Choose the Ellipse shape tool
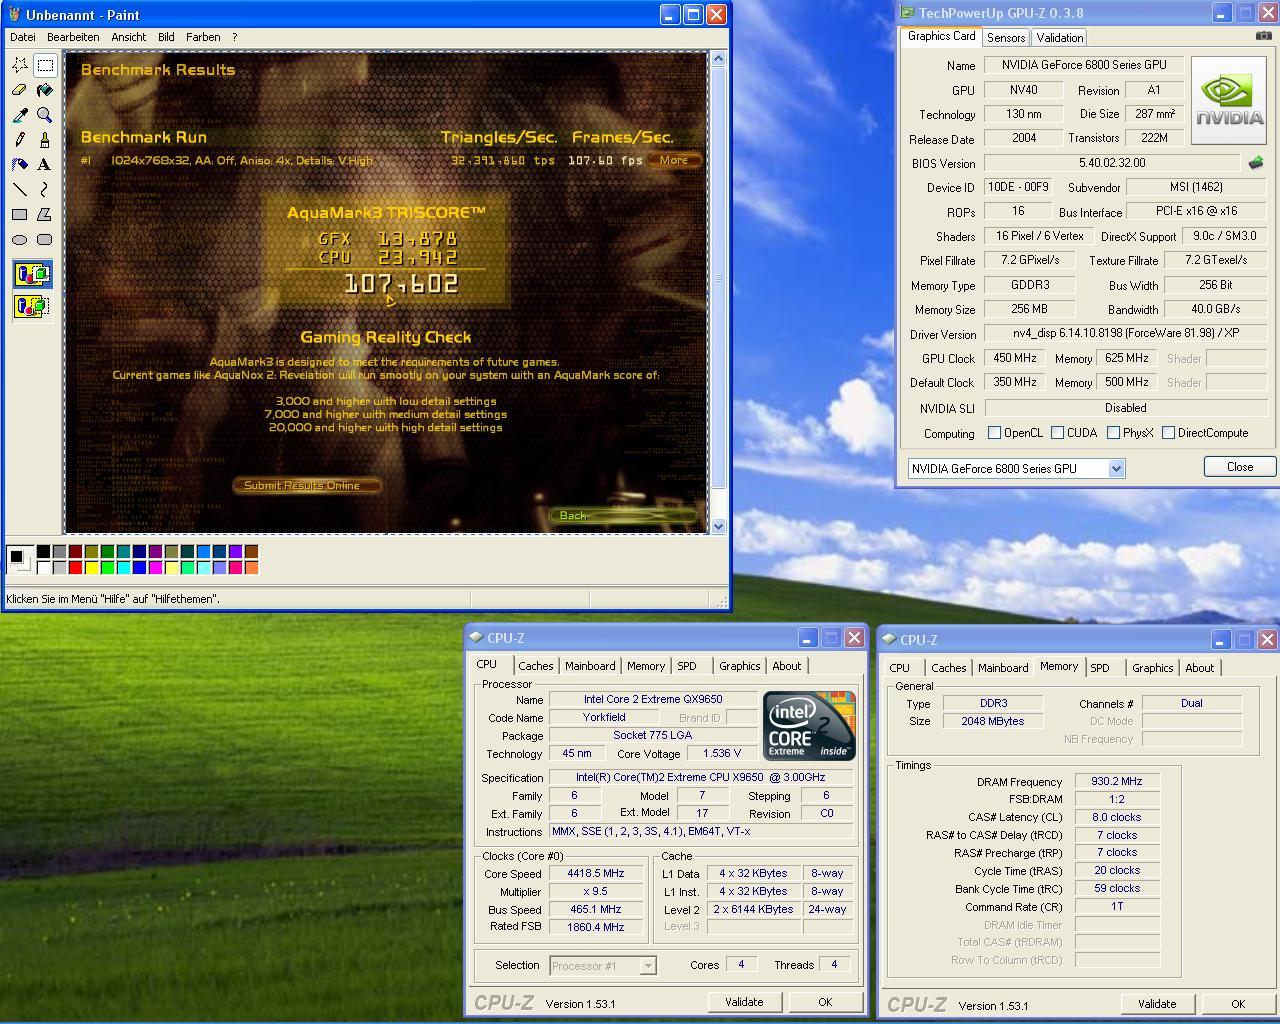 20,240
